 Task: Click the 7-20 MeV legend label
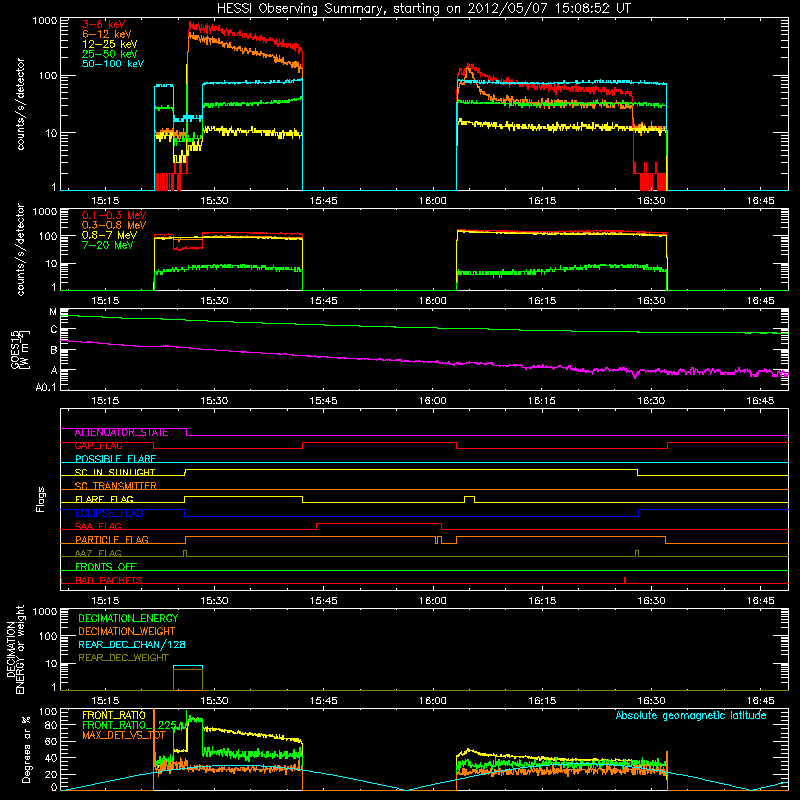pos(108,245)
